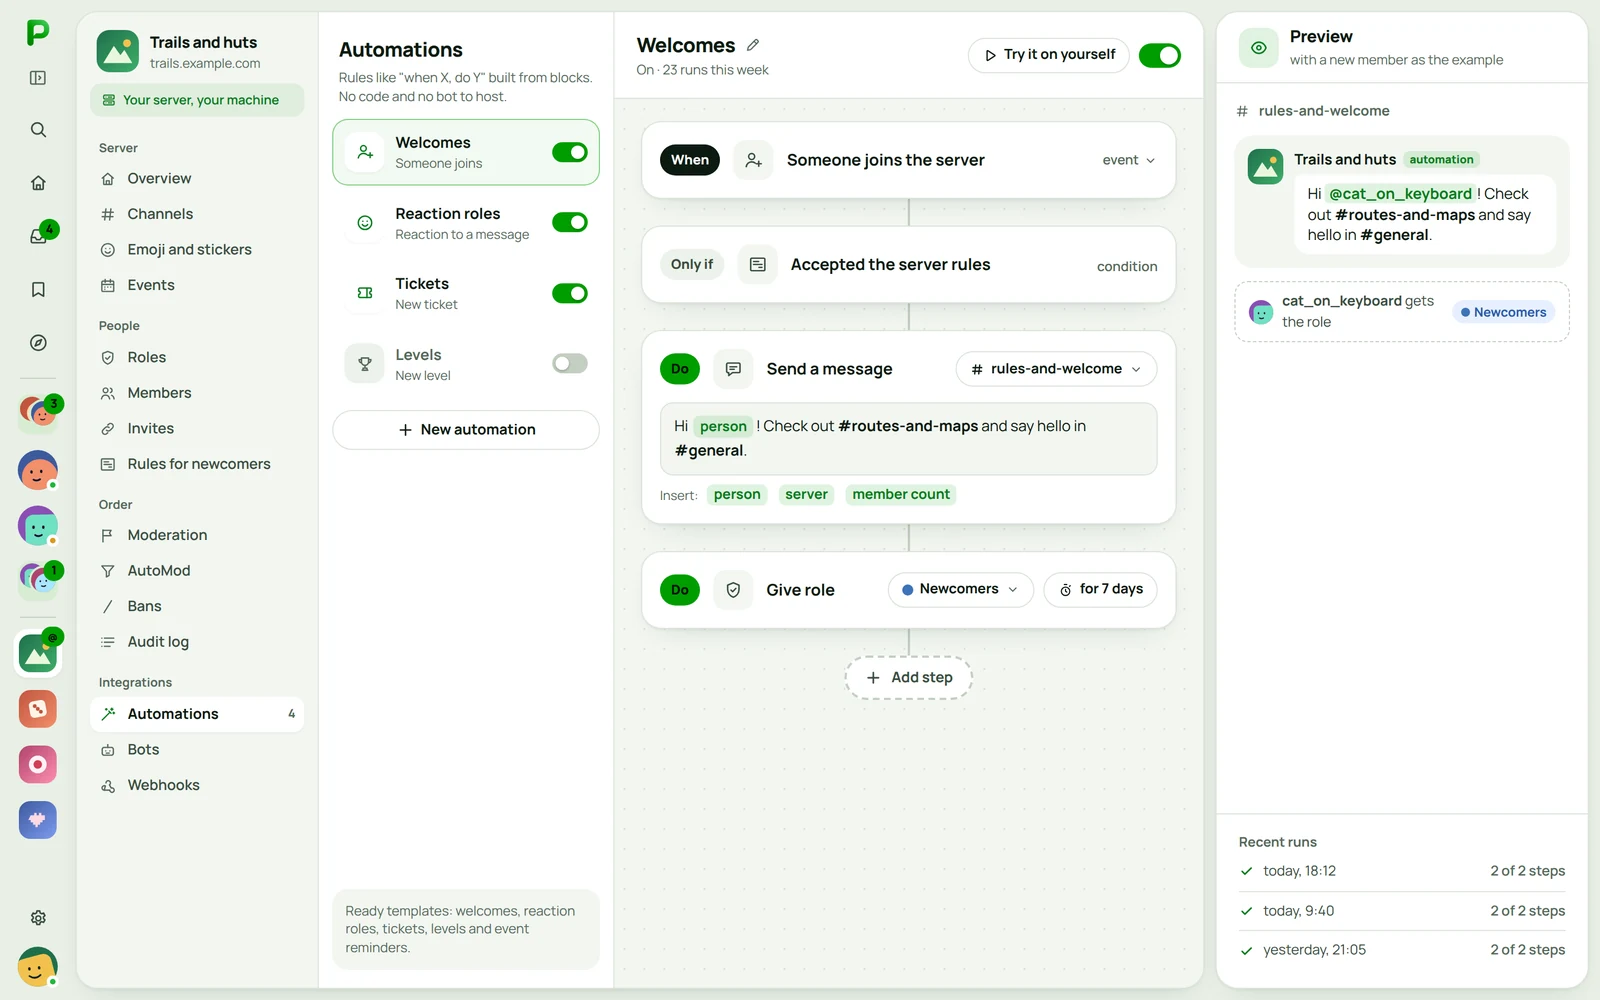This screenshot has width=1600, height=1000.
Task: Toggle the main Welcomes switch in header
Action: pos(1160,55)
